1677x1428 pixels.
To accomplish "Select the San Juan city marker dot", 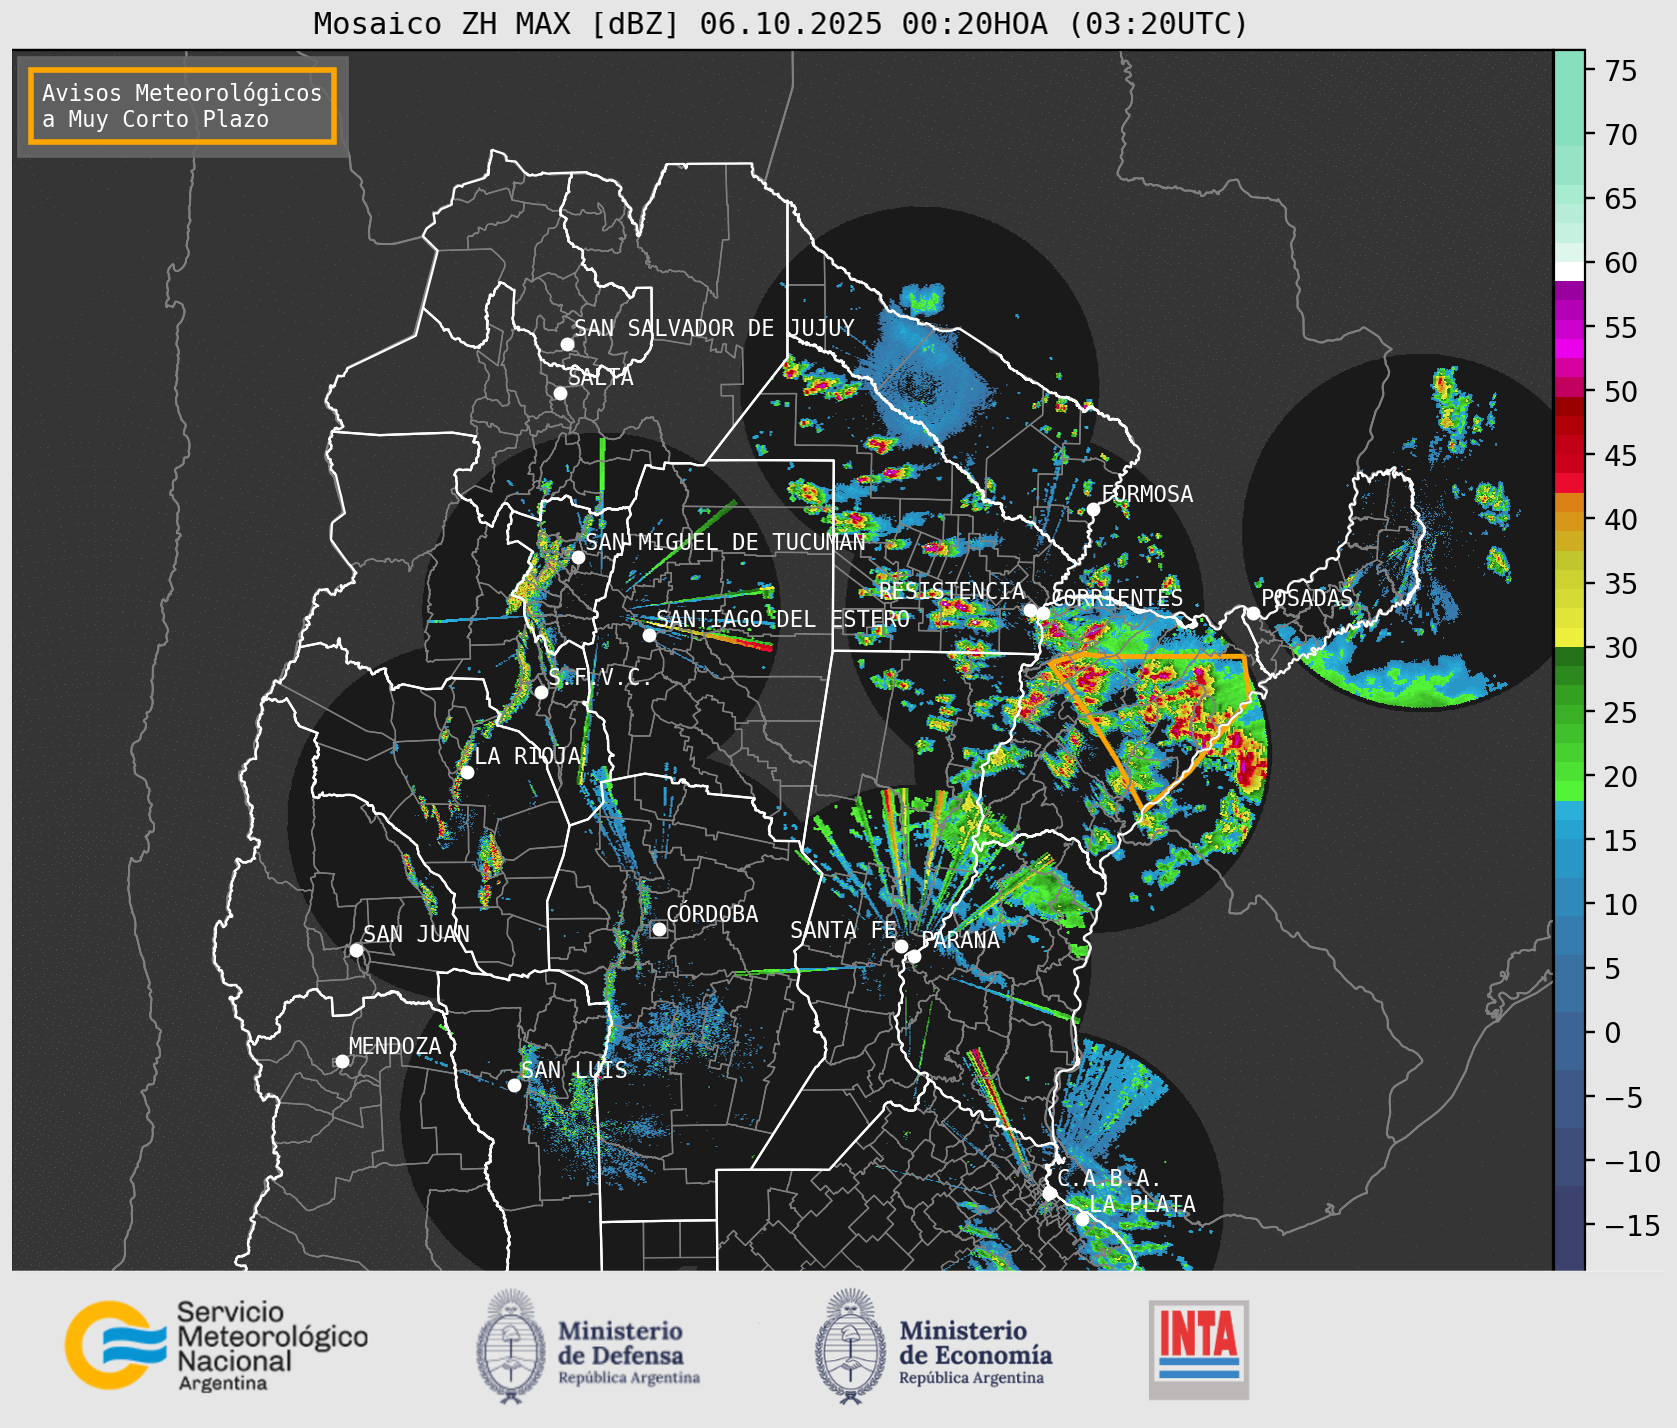I will 356,950.
